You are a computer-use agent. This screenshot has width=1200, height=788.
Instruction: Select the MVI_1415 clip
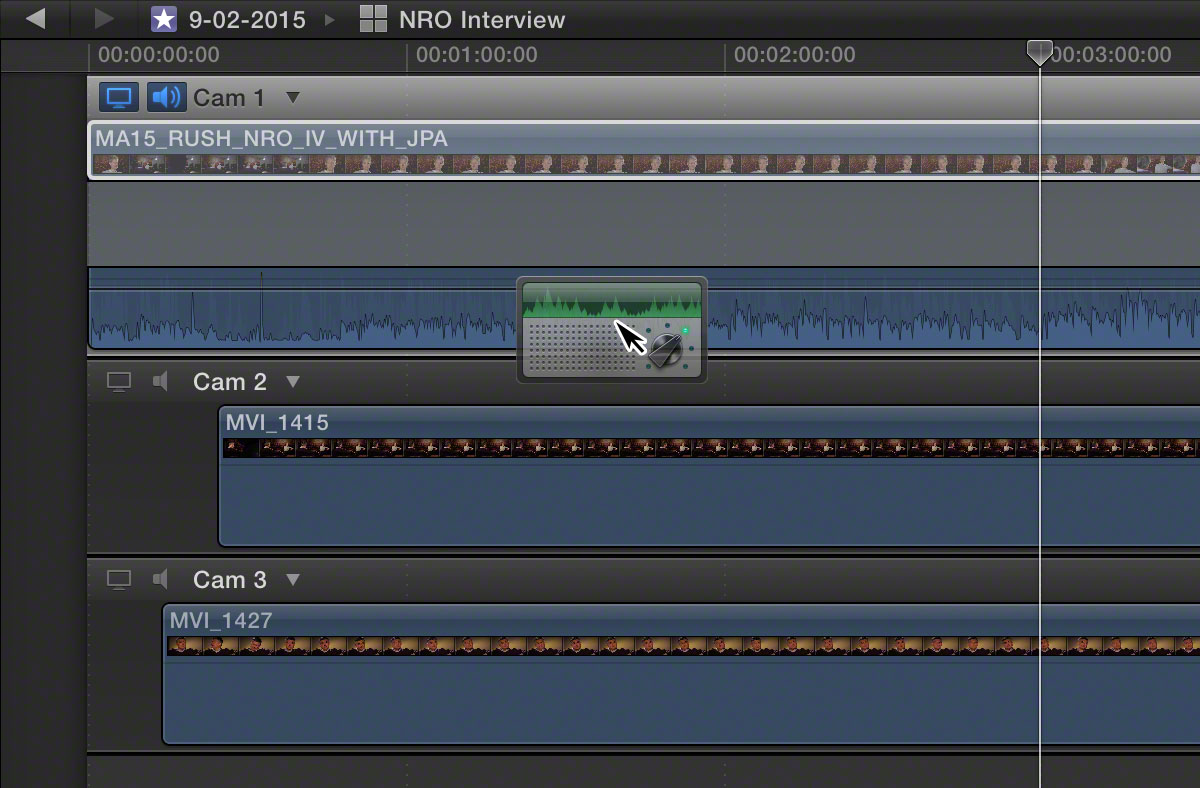click(x=709, y=476)
